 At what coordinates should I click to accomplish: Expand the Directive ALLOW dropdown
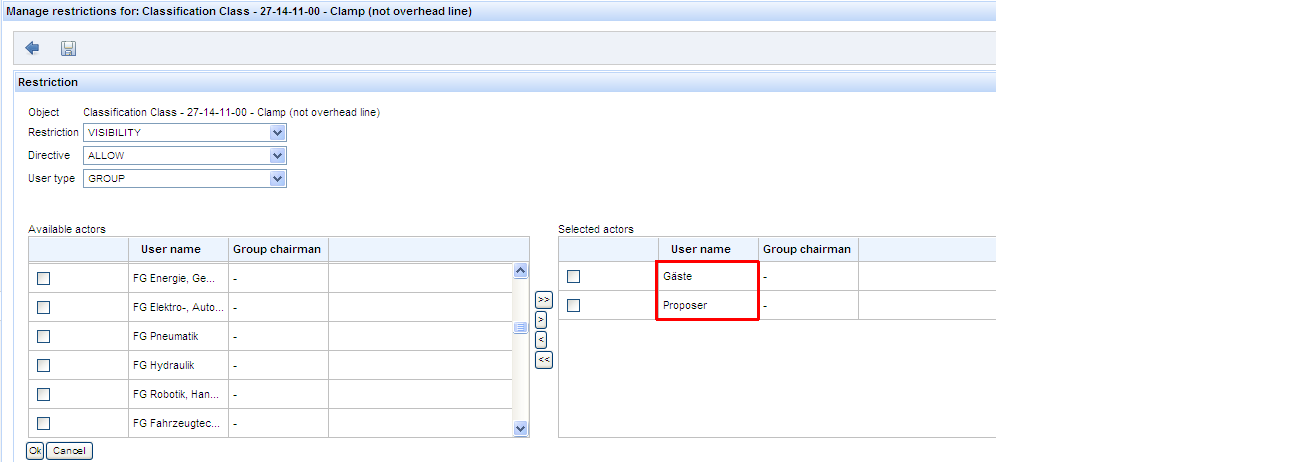click(x=277, y=156)
